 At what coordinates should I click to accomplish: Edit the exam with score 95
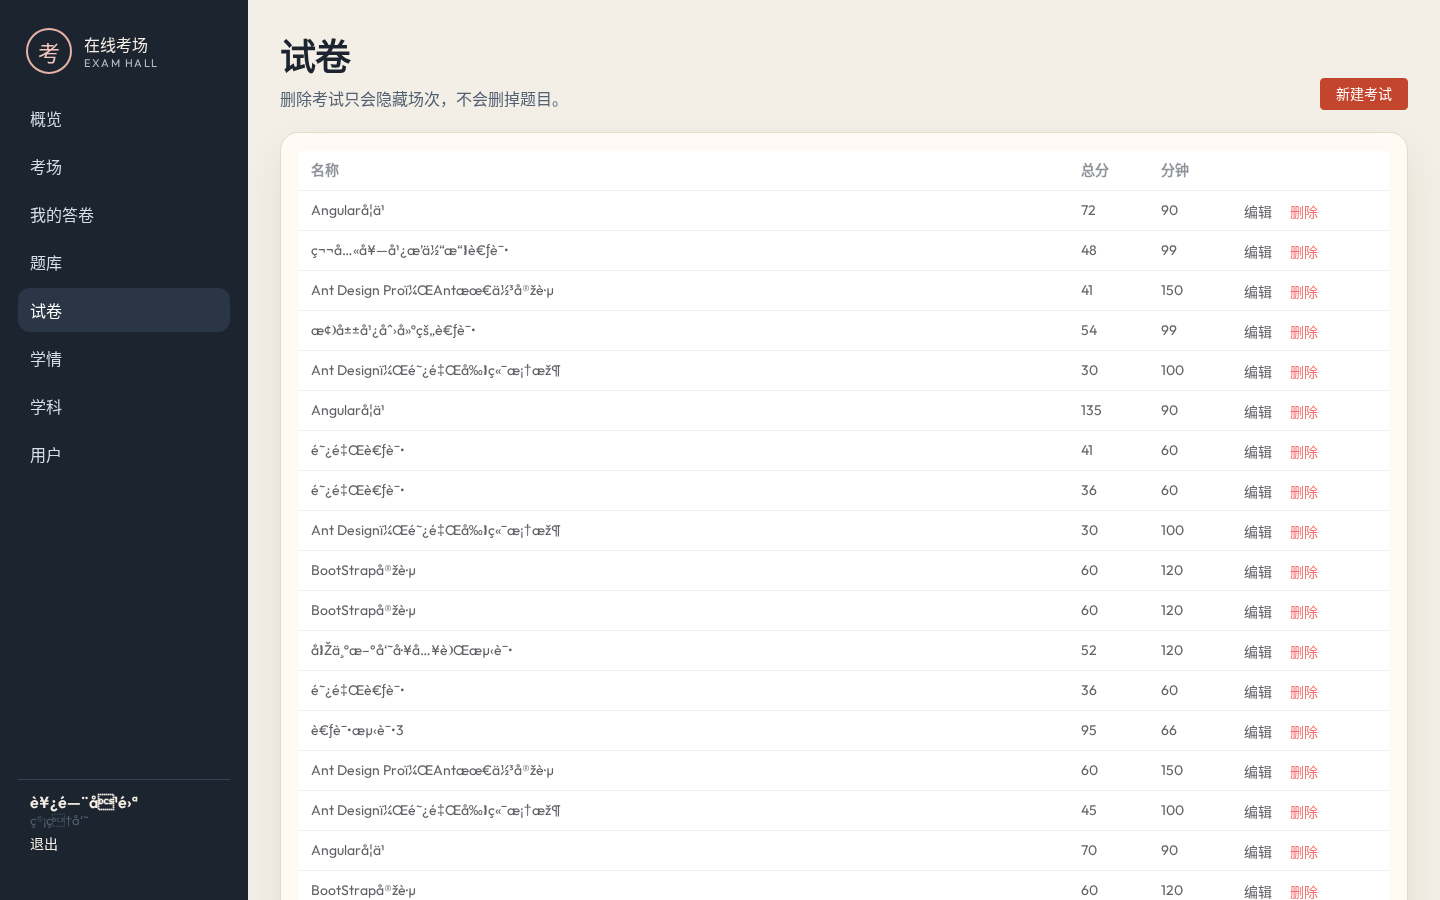tap(1258, 732)
